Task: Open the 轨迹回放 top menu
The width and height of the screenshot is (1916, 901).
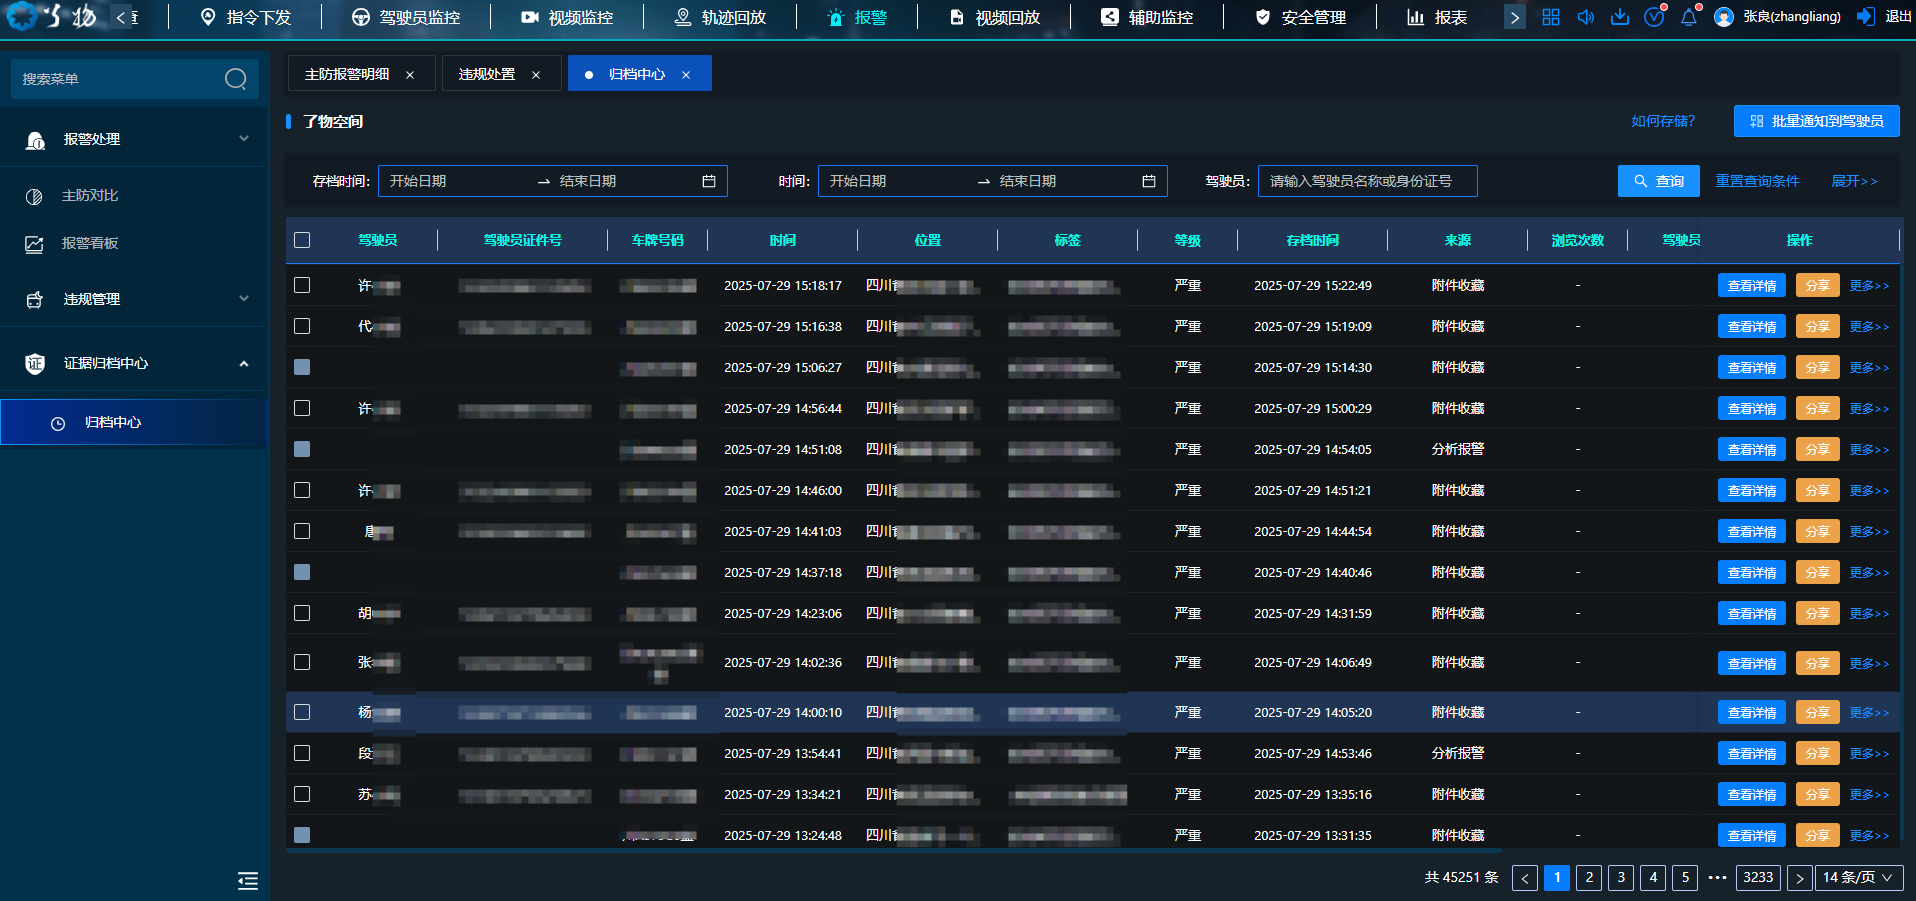Action: 720,17
